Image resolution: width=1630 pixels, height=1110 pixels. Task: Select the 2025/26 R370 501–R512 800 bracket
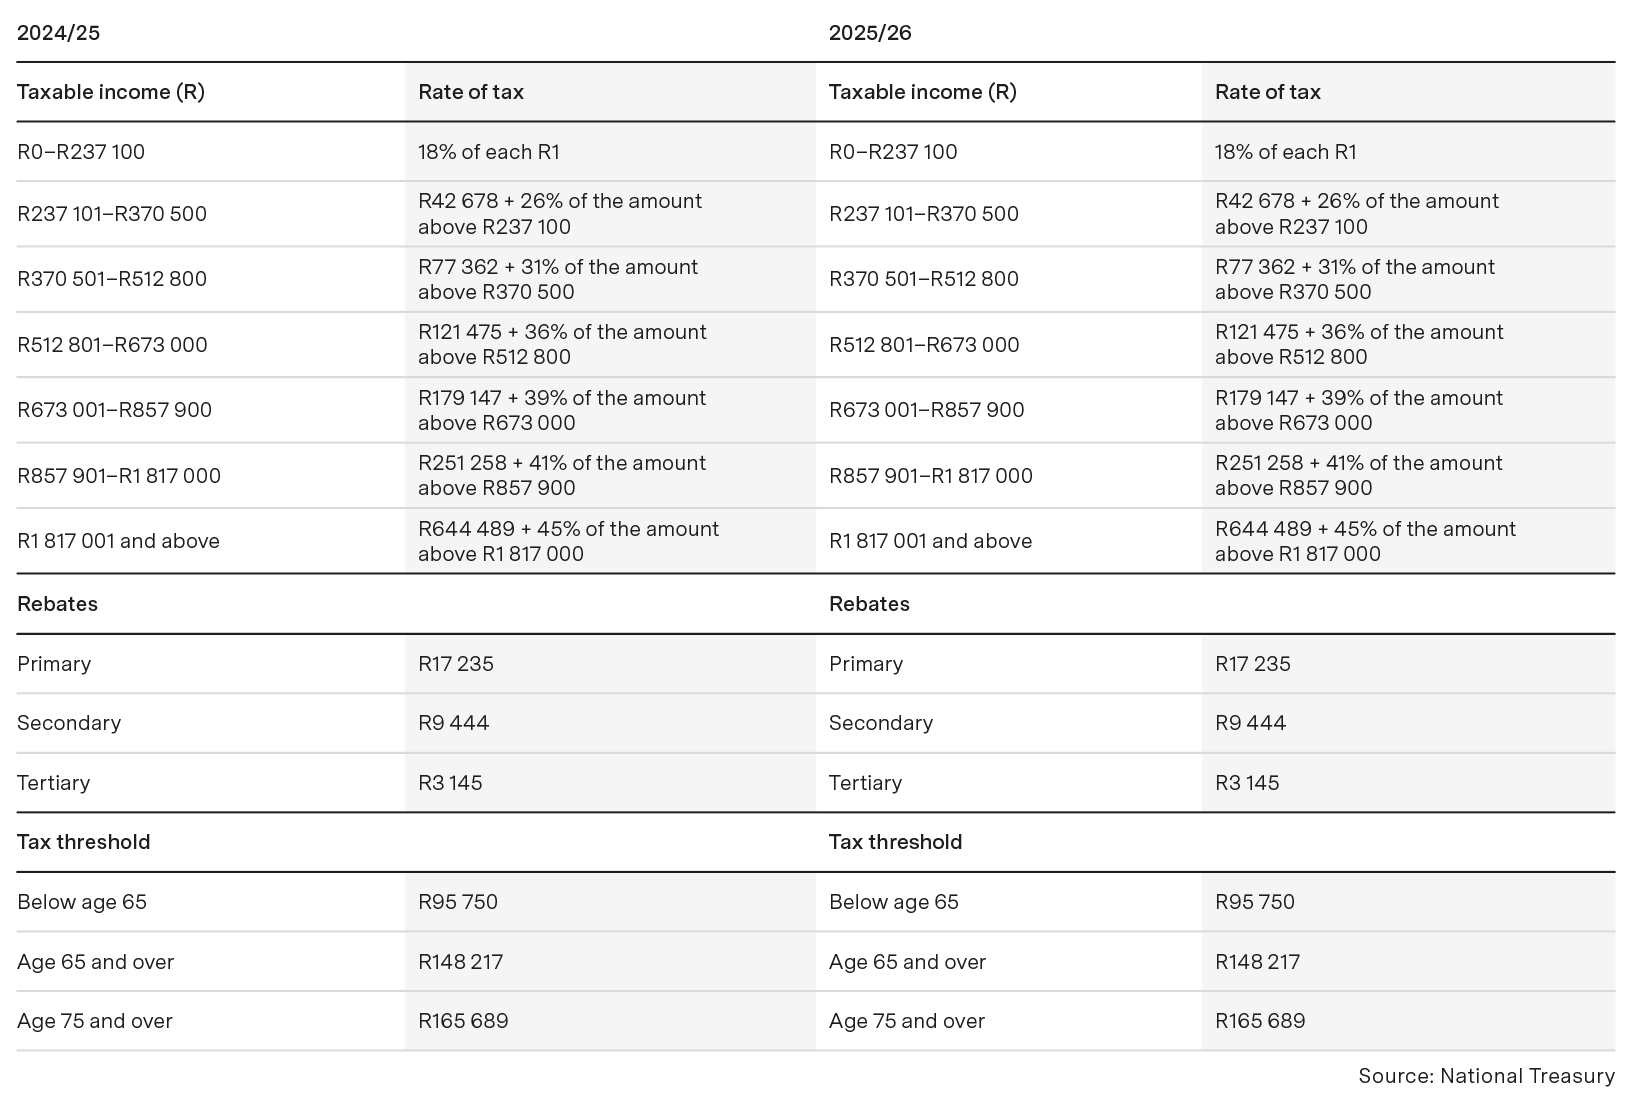tap(923, 279)
